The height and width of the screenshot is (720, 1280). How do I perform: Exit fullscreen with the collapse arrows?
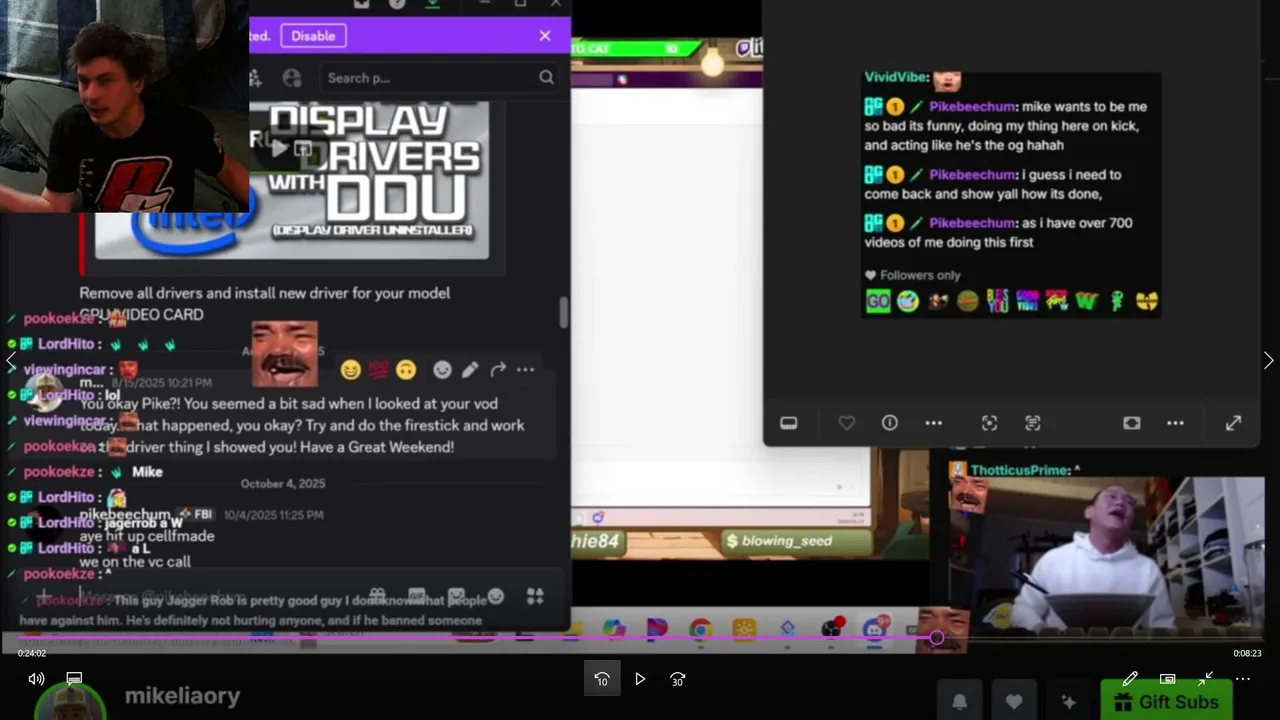[1206, 679]
